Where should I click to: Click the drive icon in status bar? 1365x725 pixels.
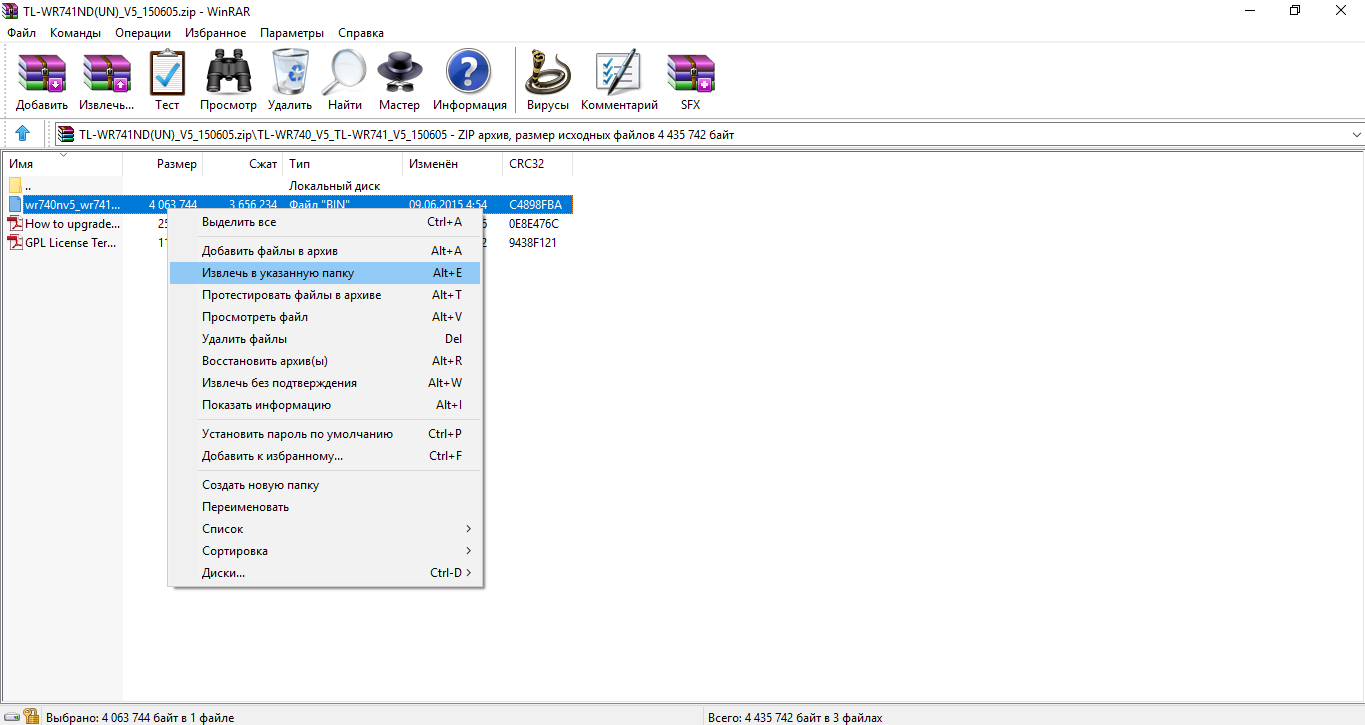(x=10, y=717)
